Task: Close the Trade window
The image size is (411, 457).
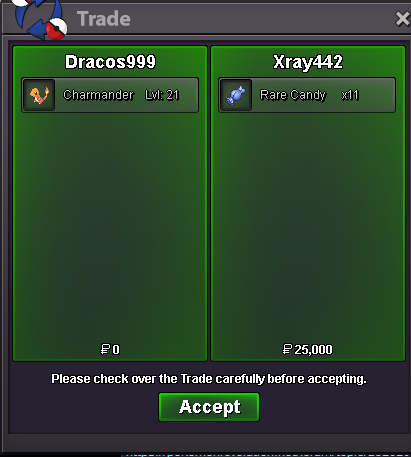Action: pyautogui.click(x=402, y=19)
